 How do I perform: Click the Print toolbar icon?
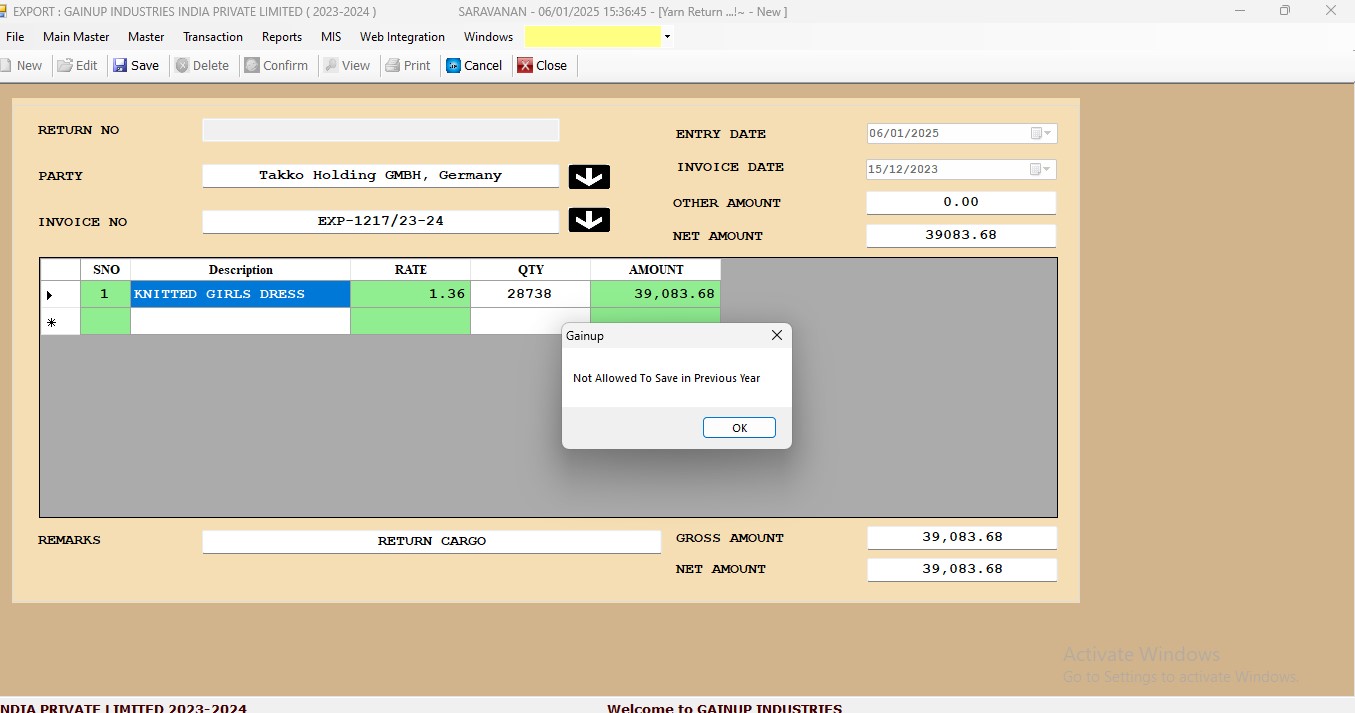[x=394, y=66]
